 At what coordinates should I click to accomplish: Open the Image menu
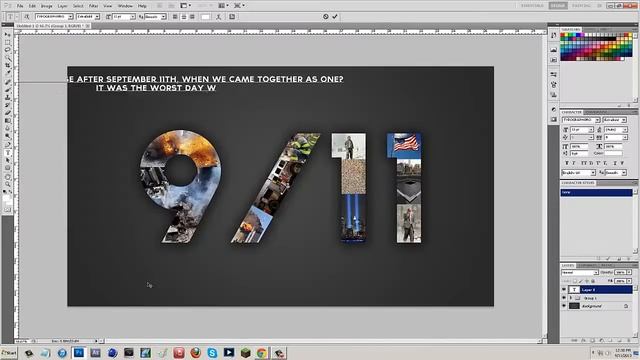coord(47,6)
